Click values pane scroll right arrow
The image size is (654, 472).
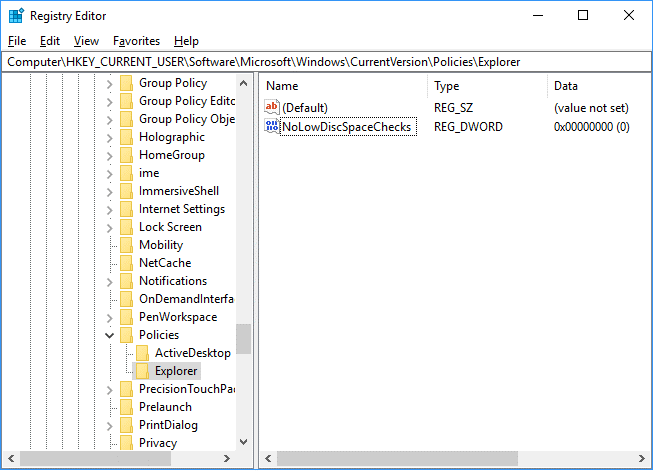tap(642, 459)
